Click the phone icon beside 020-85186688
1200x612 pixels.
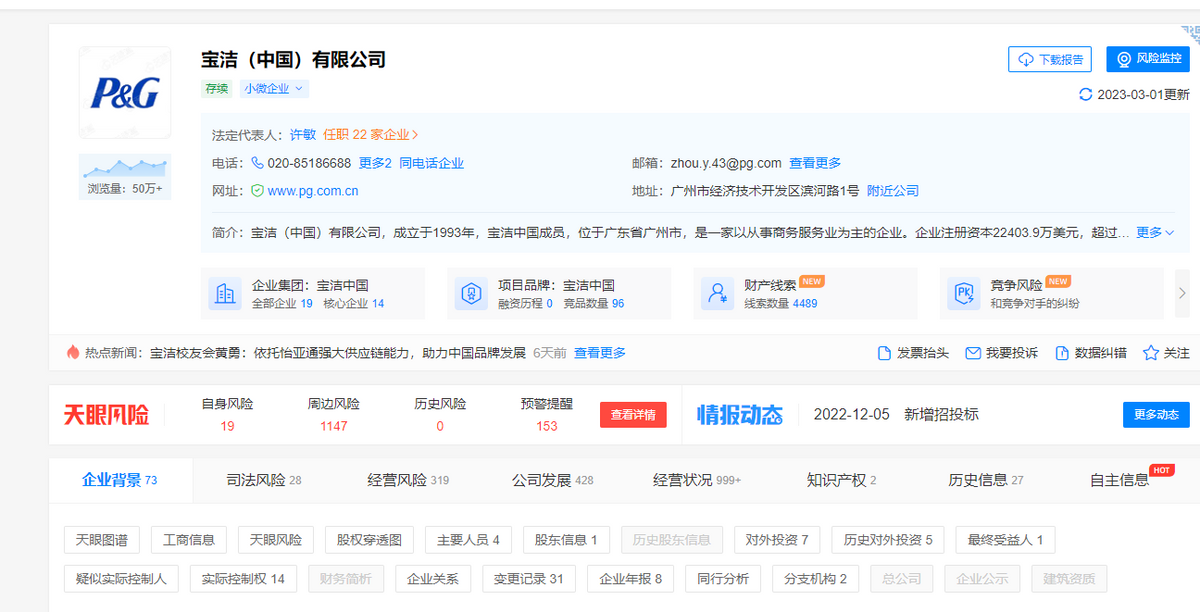[x=258, y=163]
